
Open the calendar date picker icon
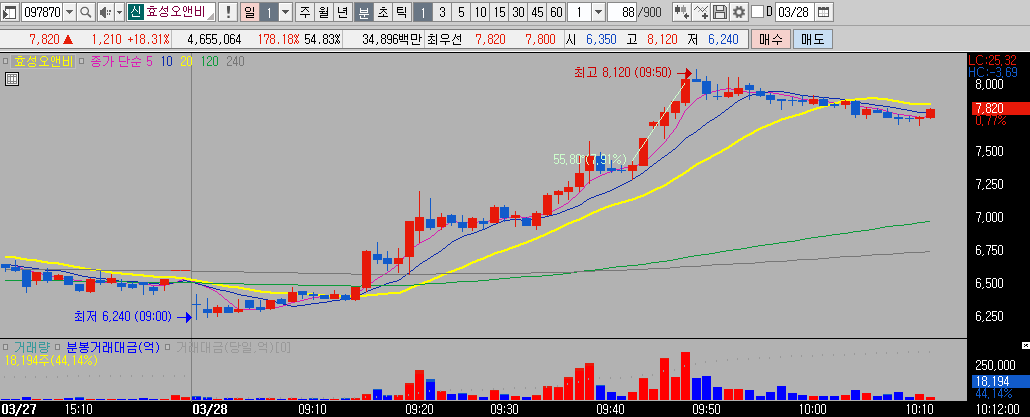point(822,12)
